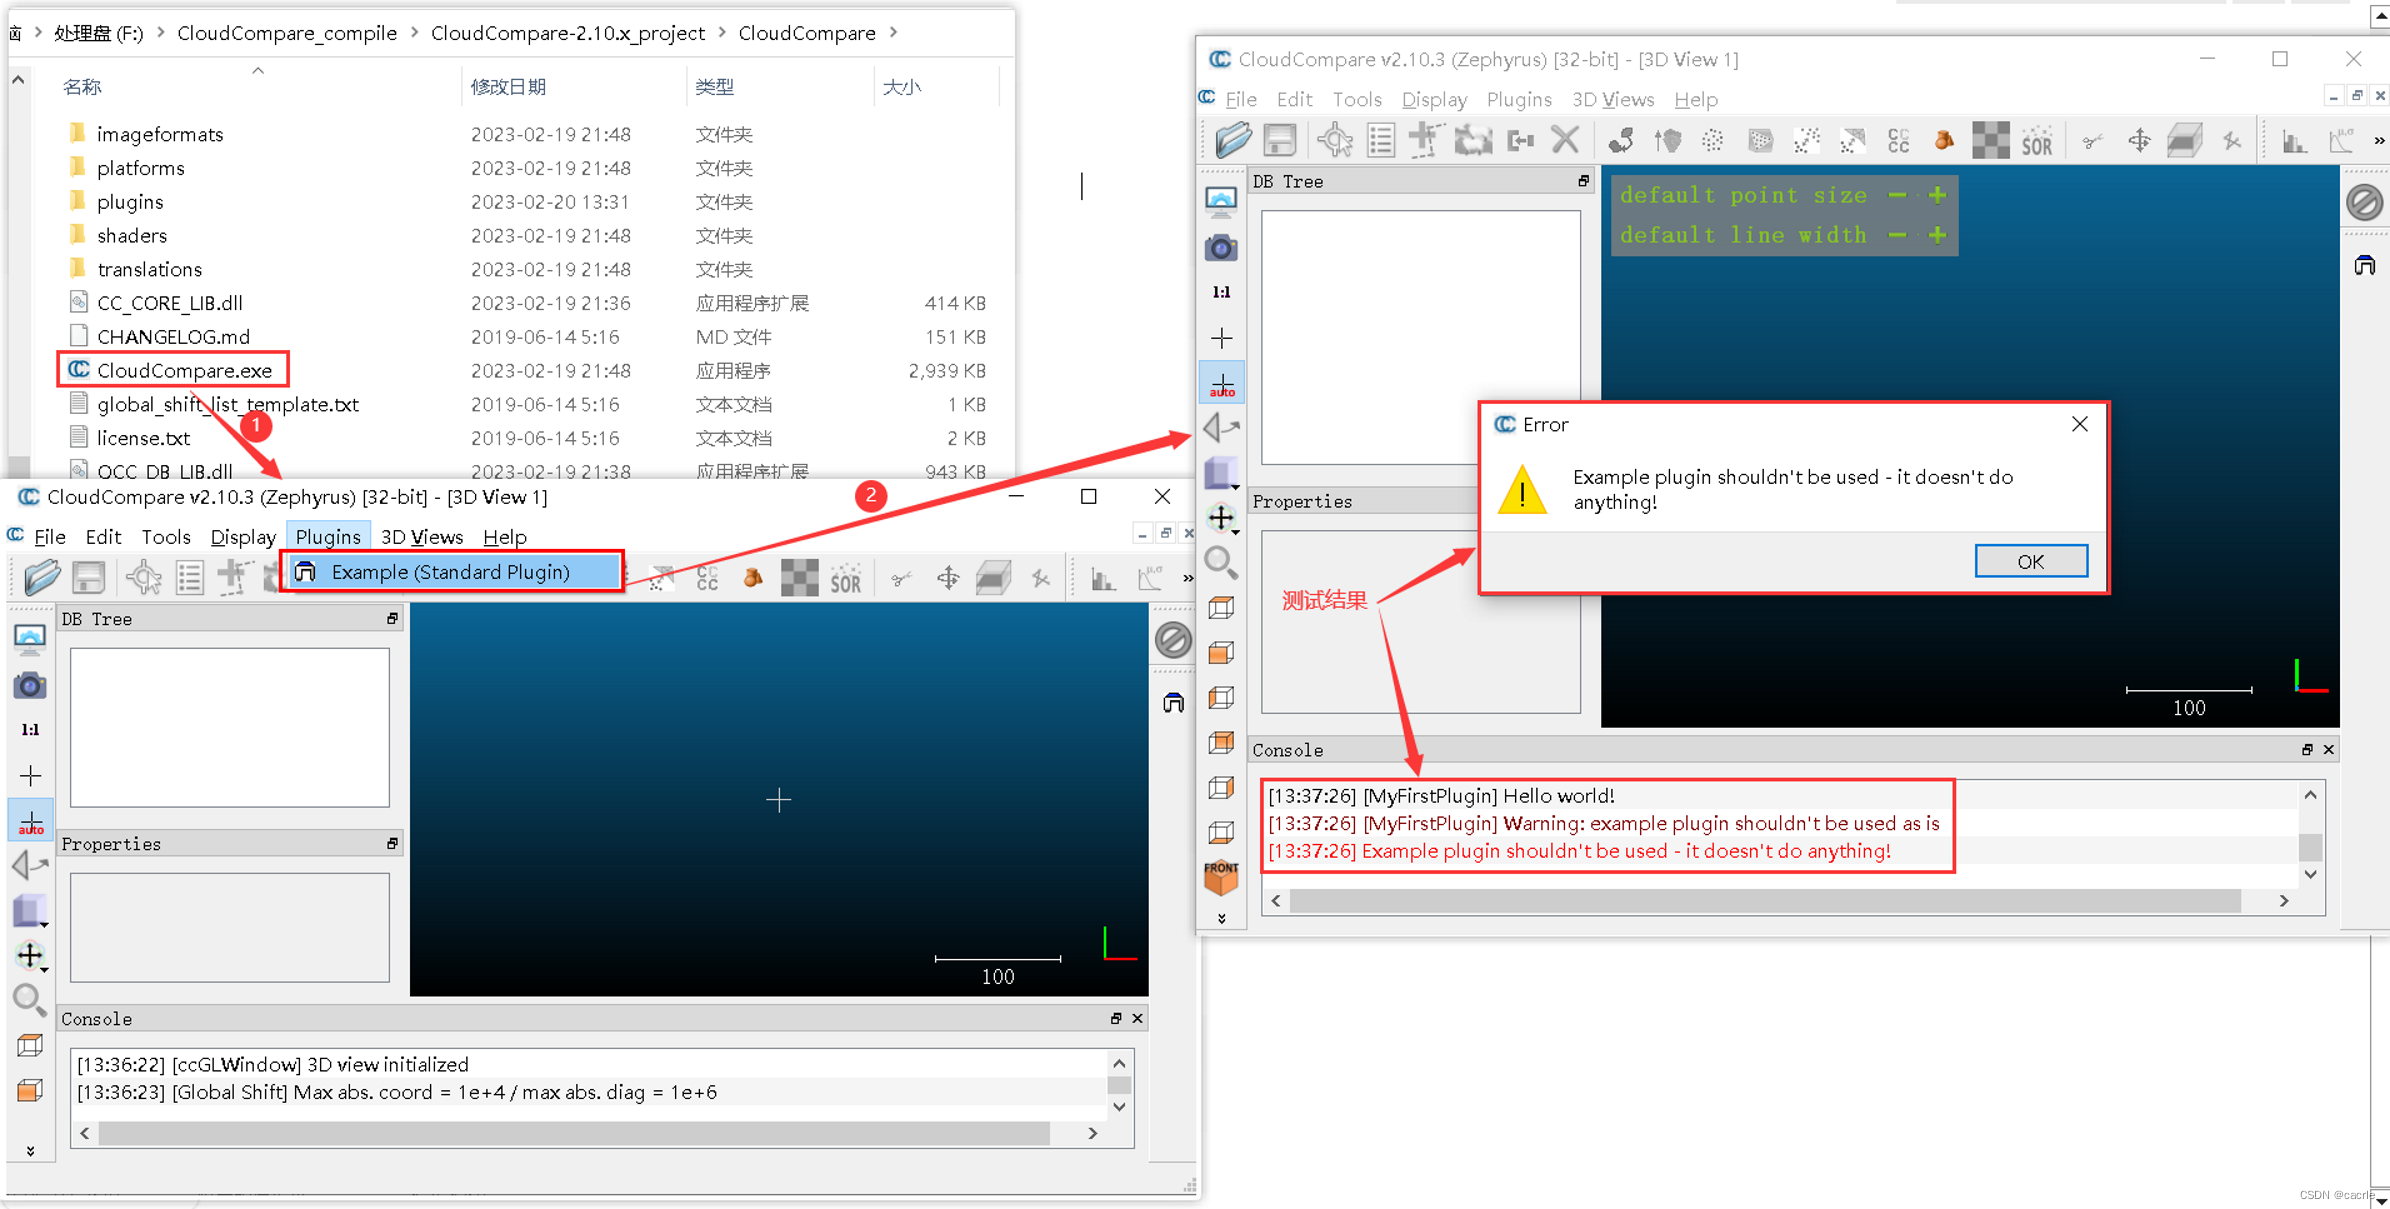The width and height of the screenshot is (2390, 1209).
Task: Toggle the Console panel float button
Action: point(2307,749)
